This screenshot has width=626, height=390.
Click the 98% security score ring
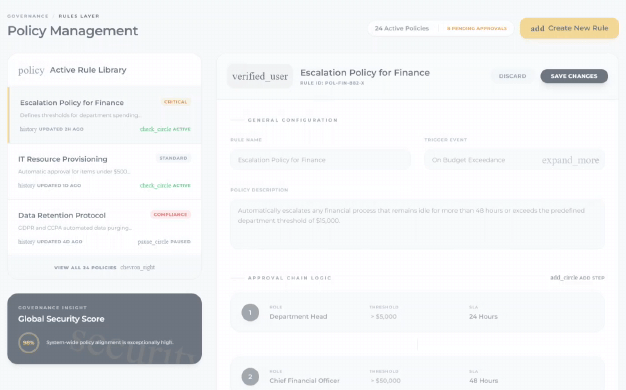click(x=29, y=342)
